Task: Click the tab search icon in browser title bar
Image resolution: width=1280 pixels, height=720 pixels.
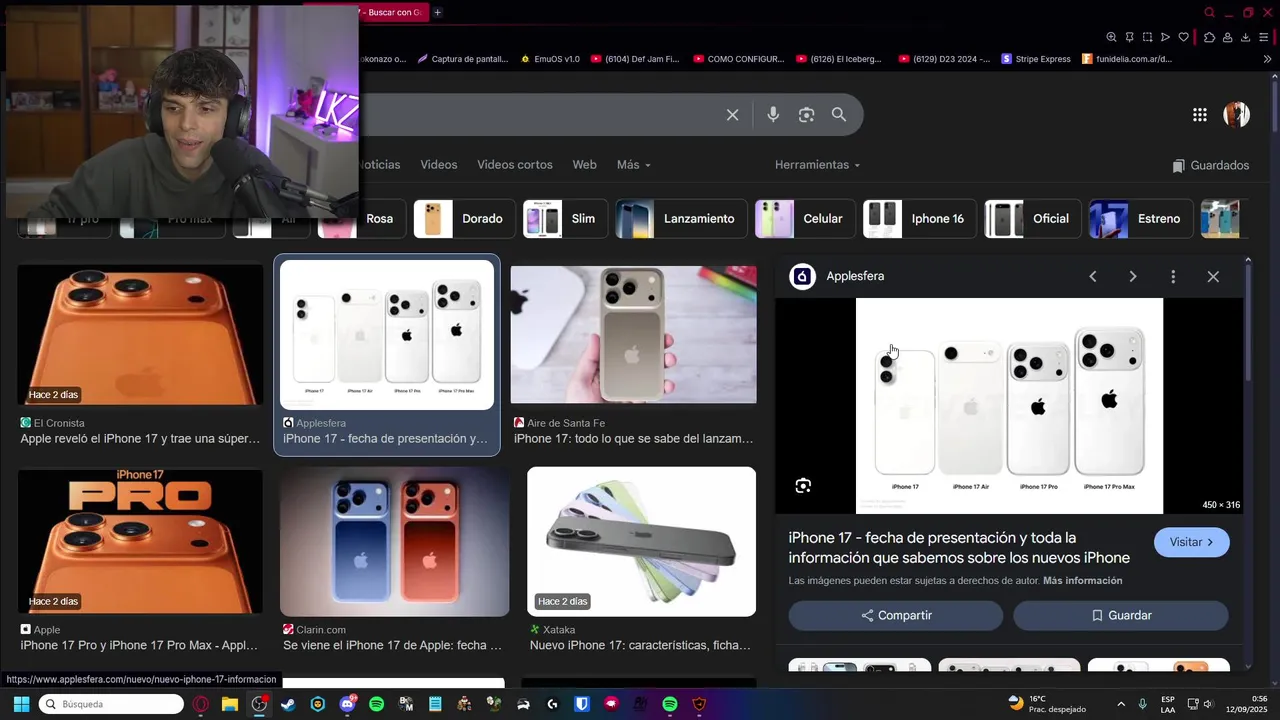Action: pyautogui.click(x=1209, y=12)
